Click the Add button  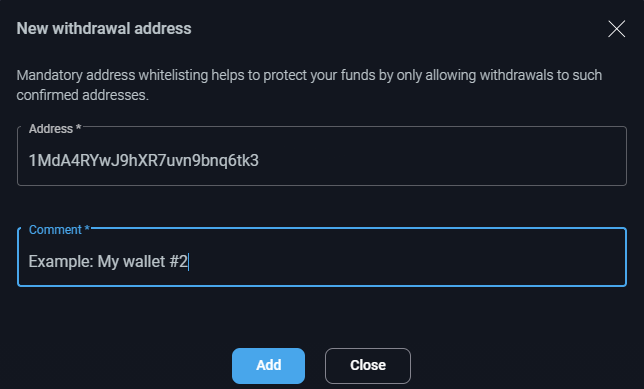(x=268, y=366)
